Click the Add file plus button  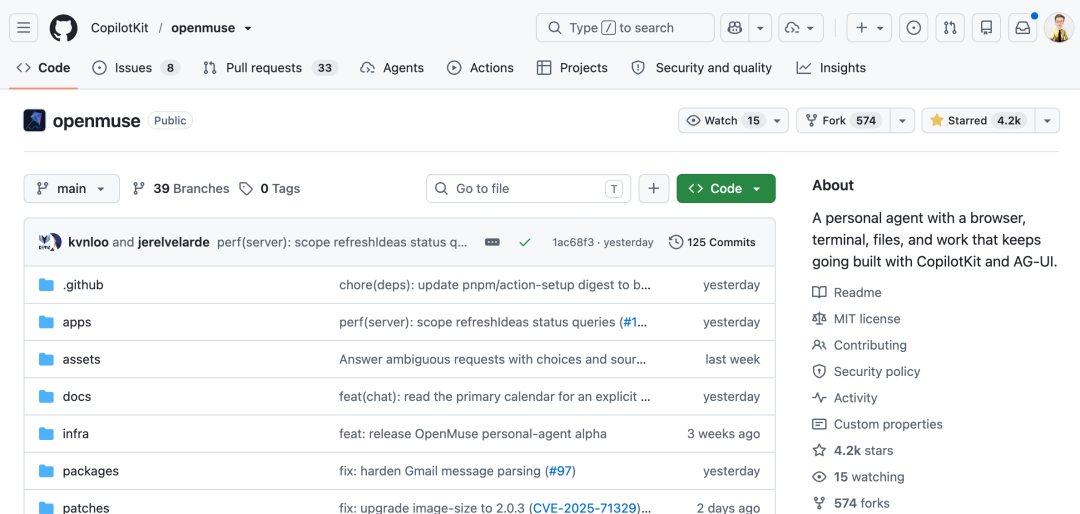point(654,189)
